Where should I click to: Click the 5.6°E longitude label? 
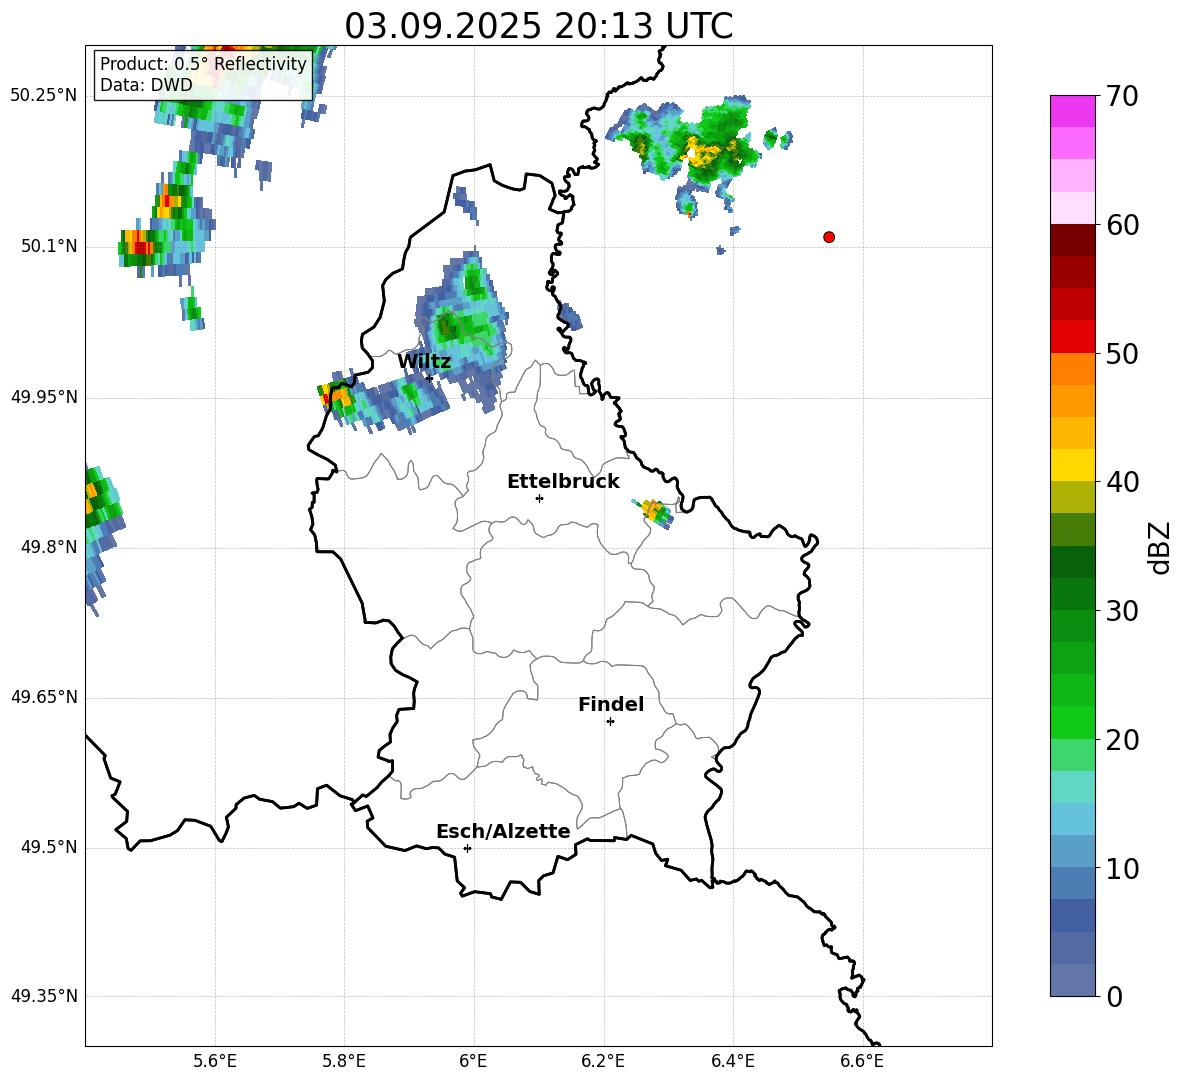pos(215,1061)
